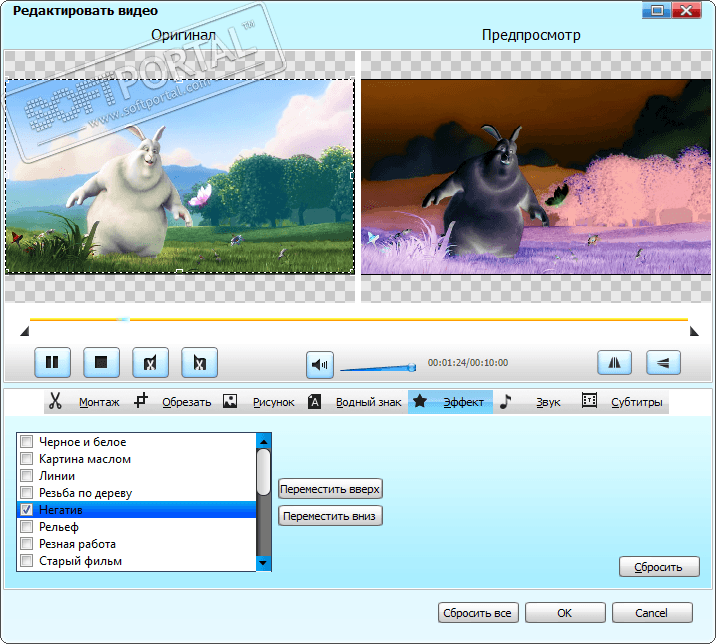Pause the video playback

(x=53, y=363)
